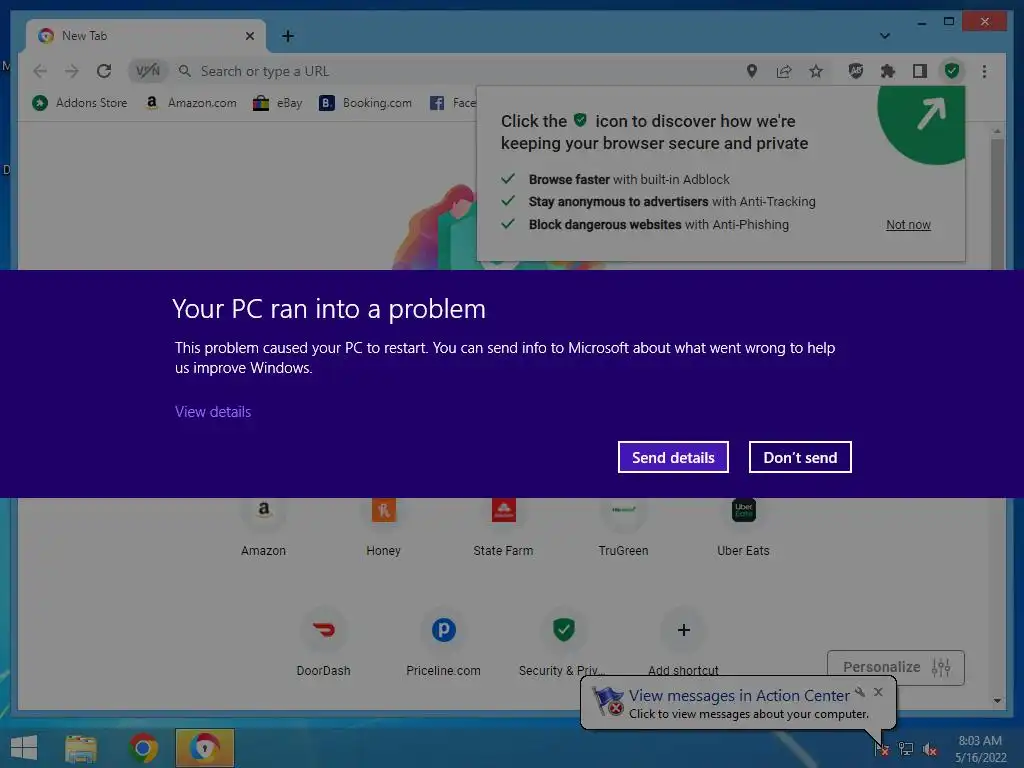Click the share page icon
This screenshot has height=768, width=1024.
coord(784,71)
